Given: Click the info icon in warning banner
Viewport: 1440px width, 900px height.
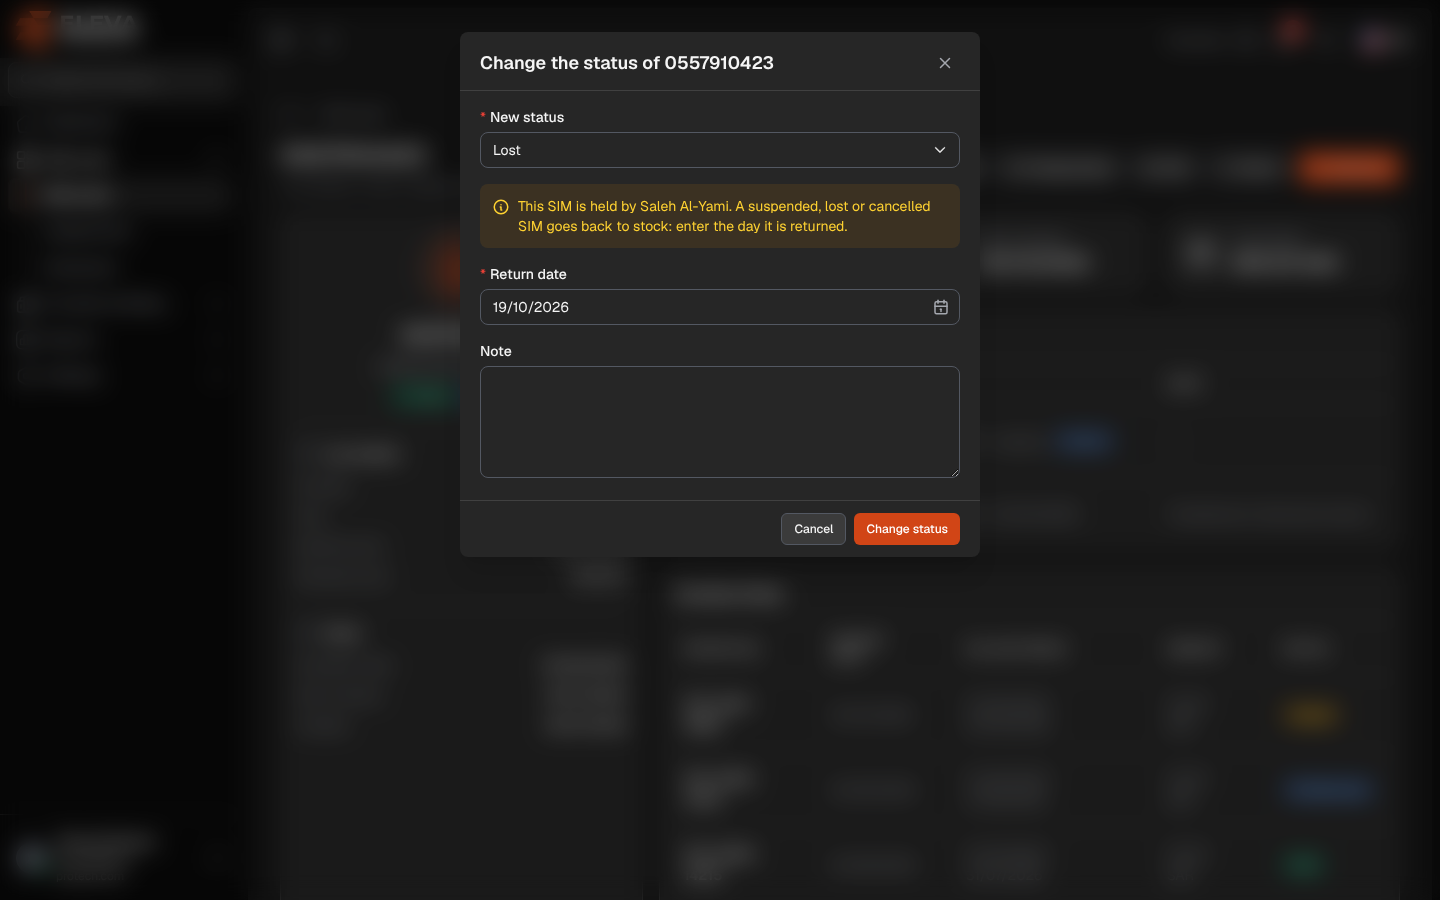Looking at the screenshot, I should pos(501,207).
